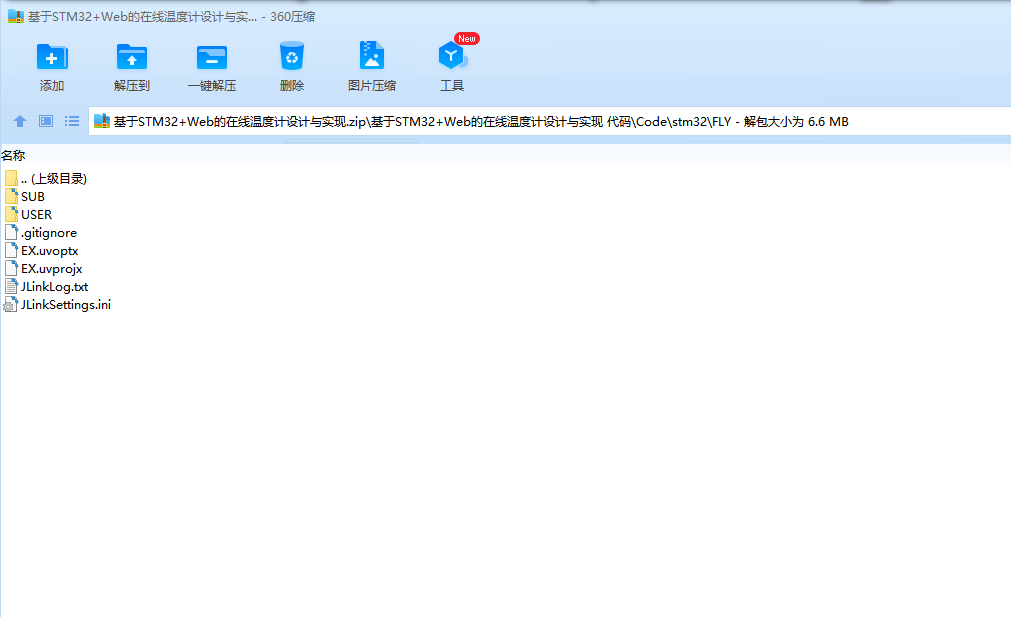This screenshot has width=1011, height=617.
Task: Click the SUB folder icon
Action: pyautogui.click(x=11, y=196)
